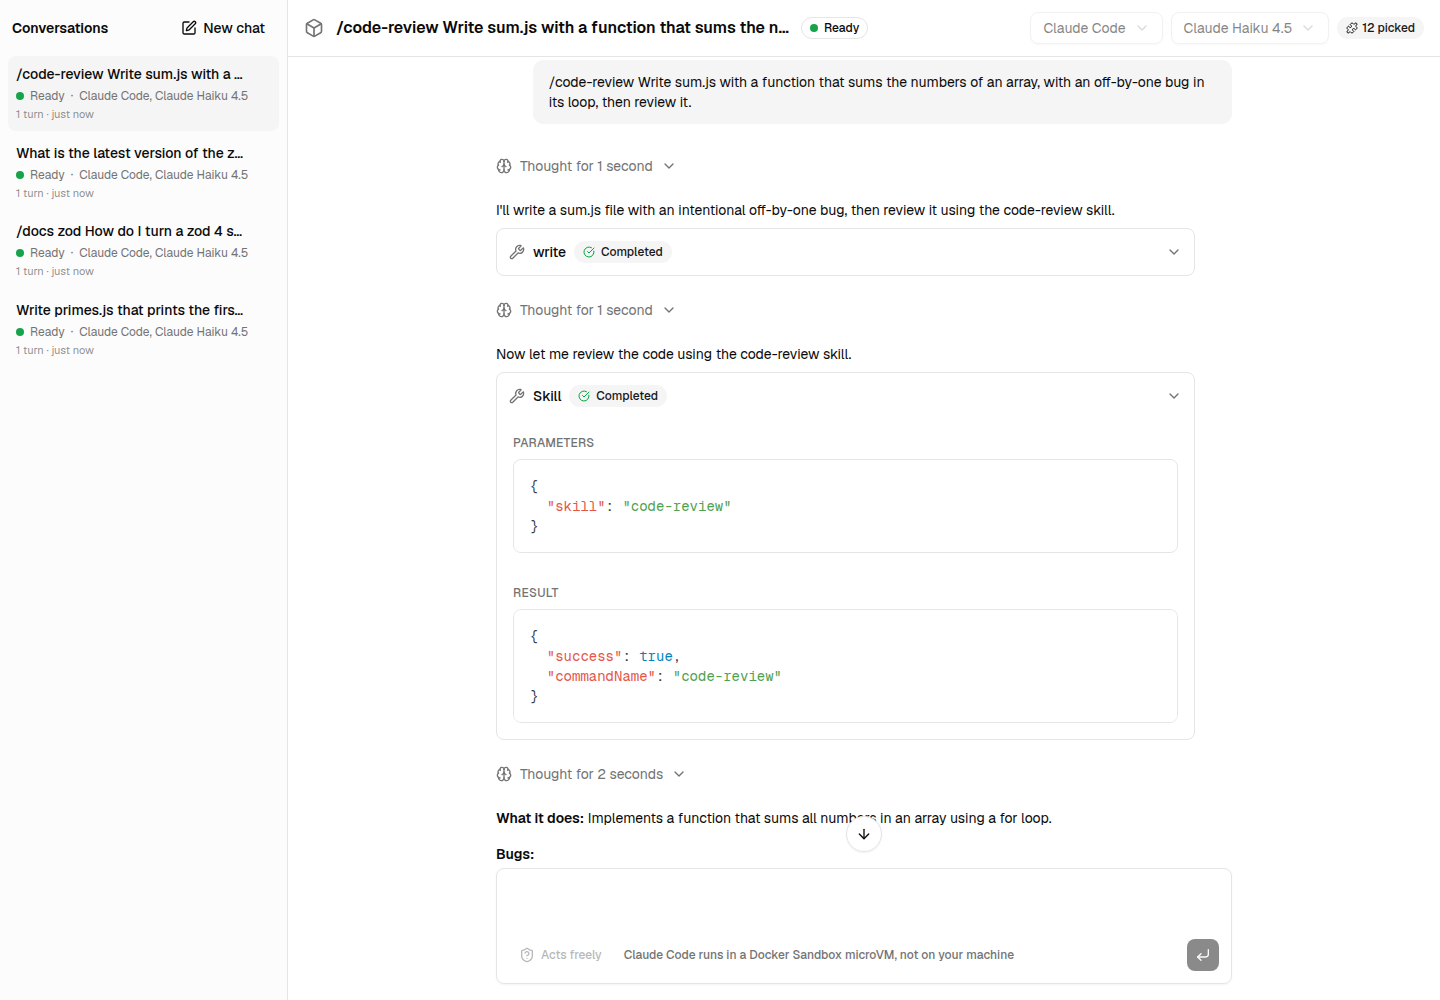Viewport: 1440px width, 1000px height.
Task: Click the Completed status on Skill tool
Action: (618, 396)
